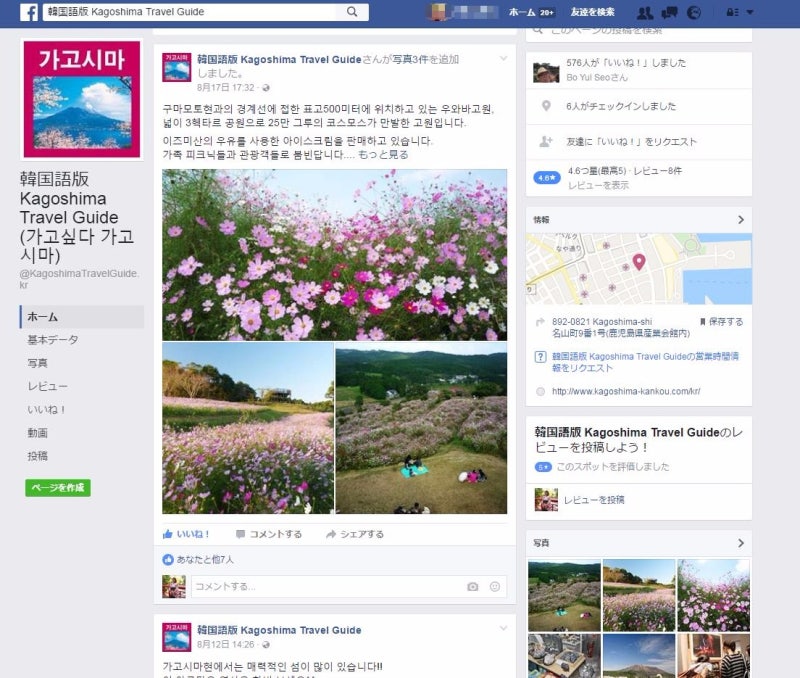Click the 8月17日 17:32 timestamp
This screenshot has width=800, height=678.
pyautogui.click(x=226, y=88)
